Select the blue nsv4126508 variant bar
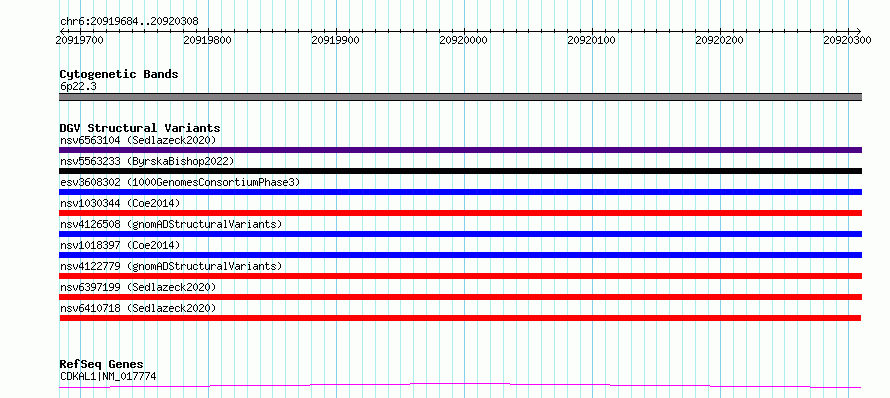 tap(460, 234)
